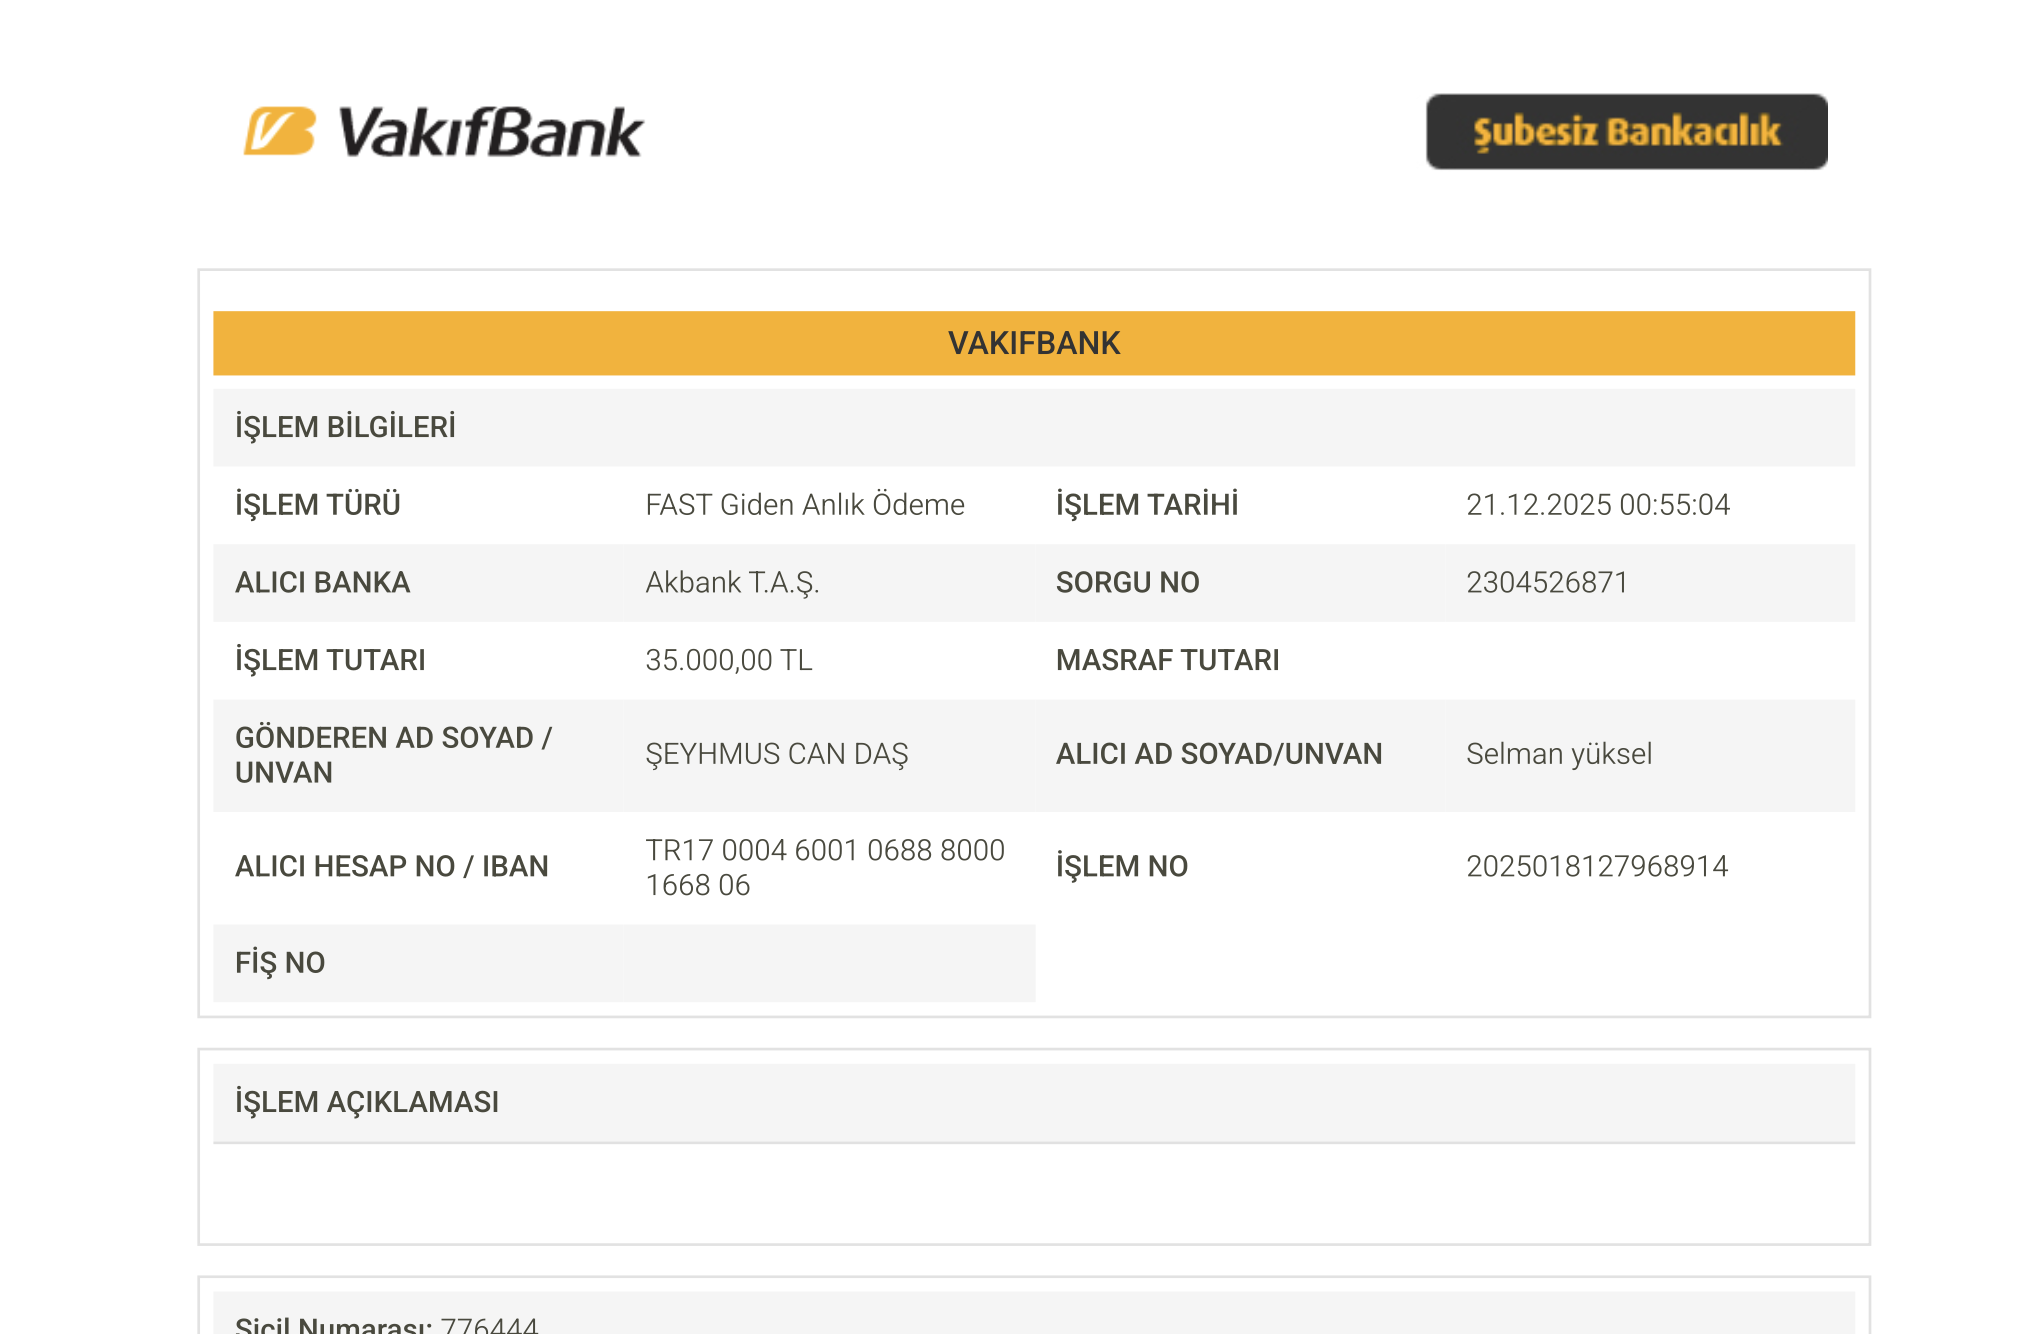Select the value FAST Giden Anlık Ödeme
Viewport: 2040px width, 1334px height.
pos(805,505)
